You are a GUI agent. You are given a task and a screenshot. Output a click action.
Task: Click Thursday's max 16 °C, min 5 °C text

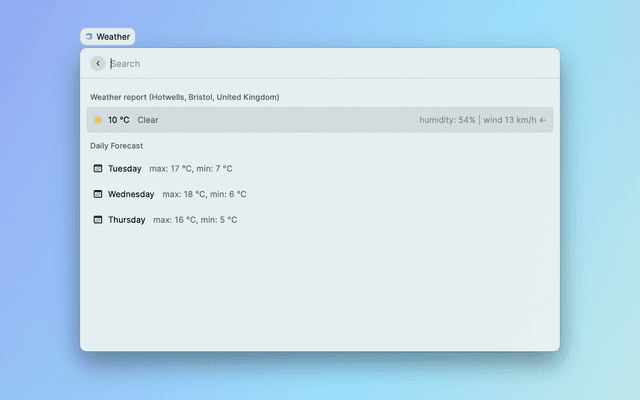coord(195,219)
